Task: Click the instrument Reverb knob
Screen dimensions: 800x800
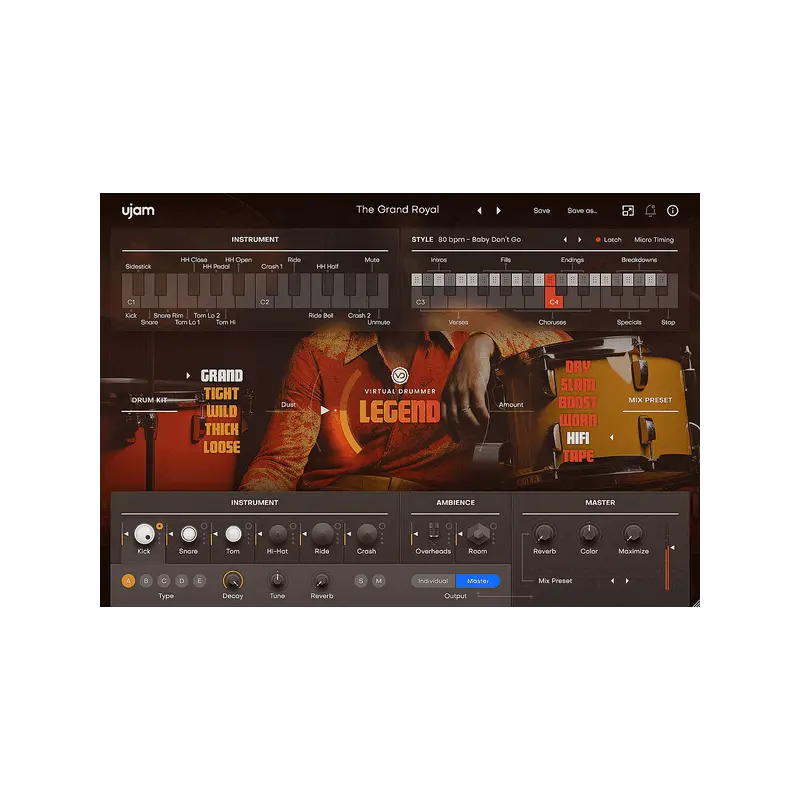Action: 322,581
